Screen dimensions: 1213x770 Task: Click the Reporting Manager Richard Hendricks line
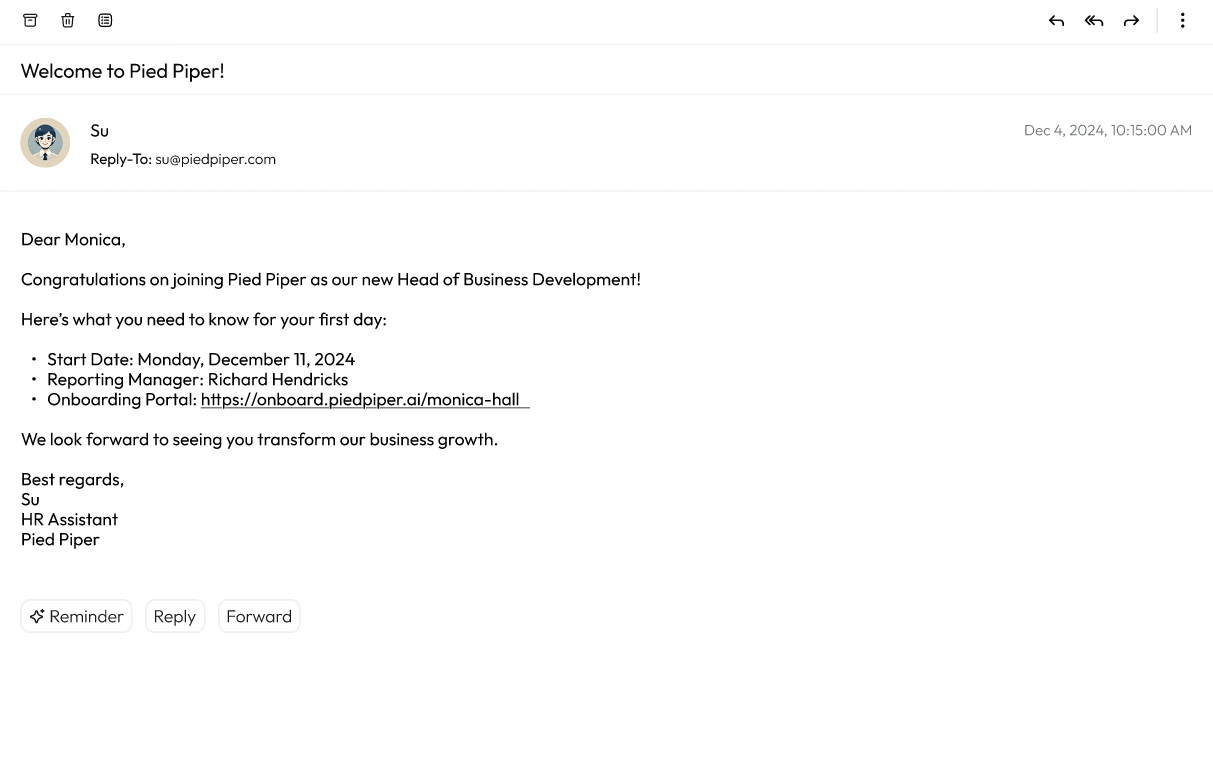click(x=198, y=379)
